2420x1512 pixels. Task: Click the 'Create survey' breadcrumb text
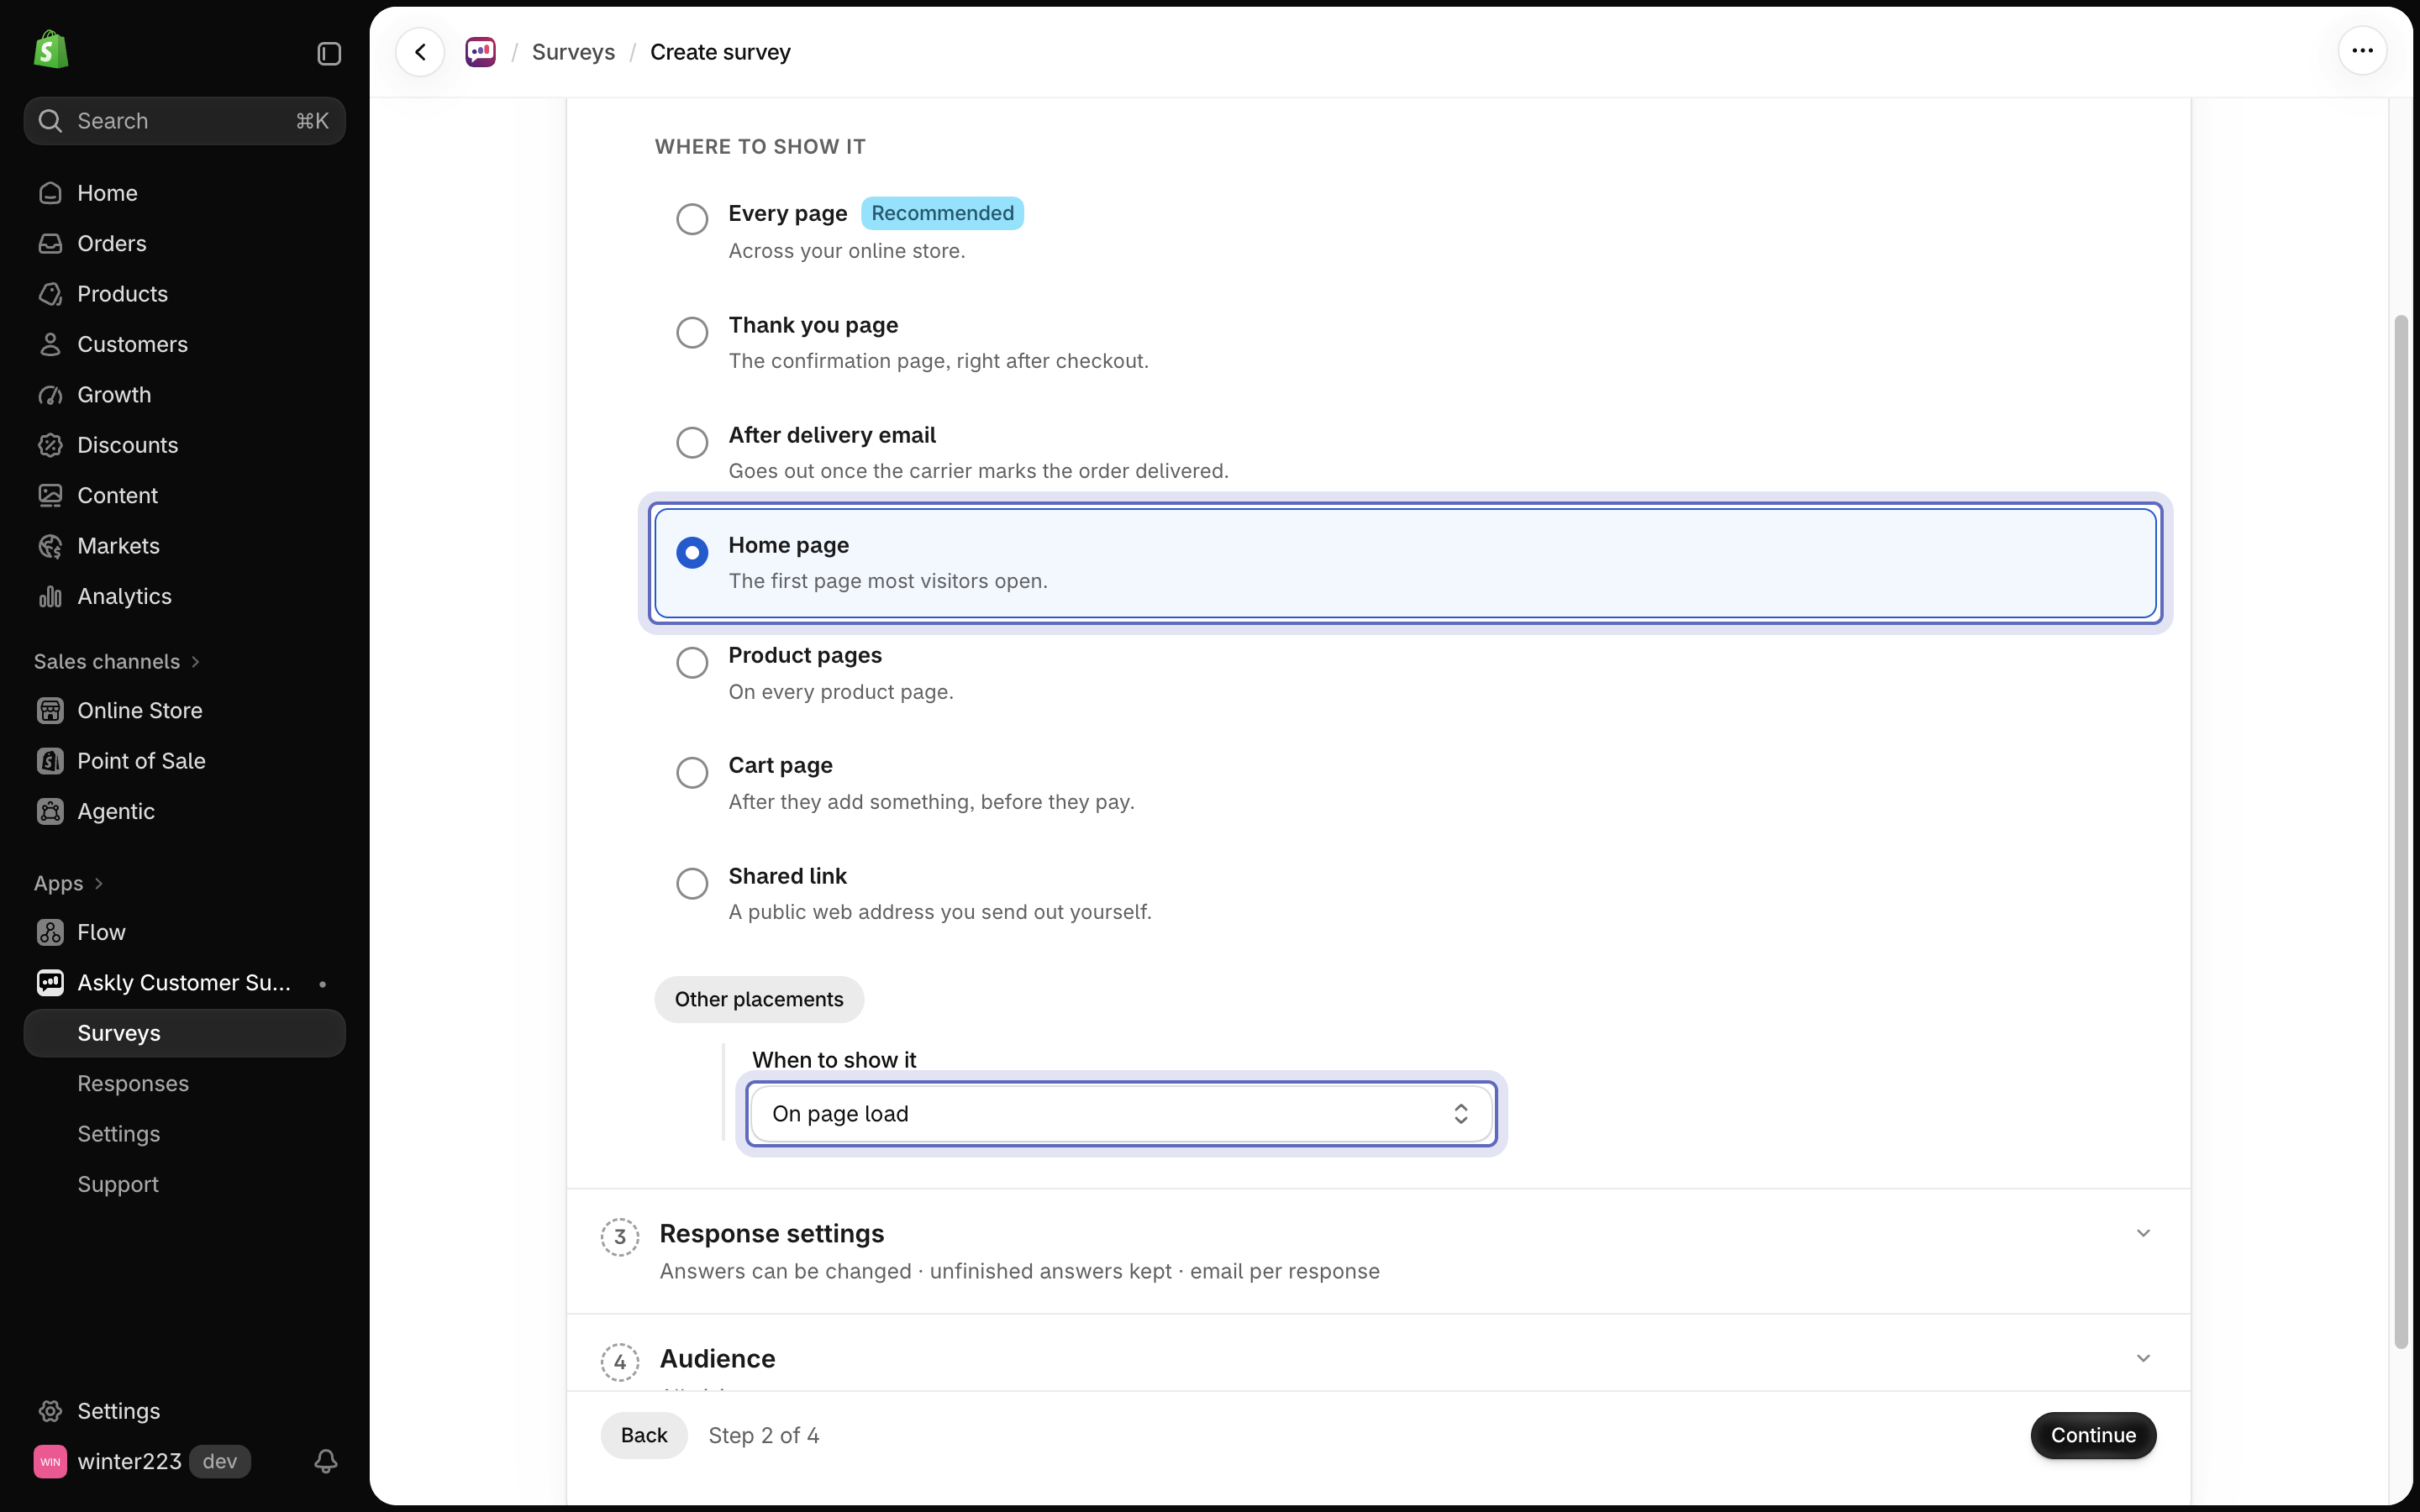pos(720,52)
